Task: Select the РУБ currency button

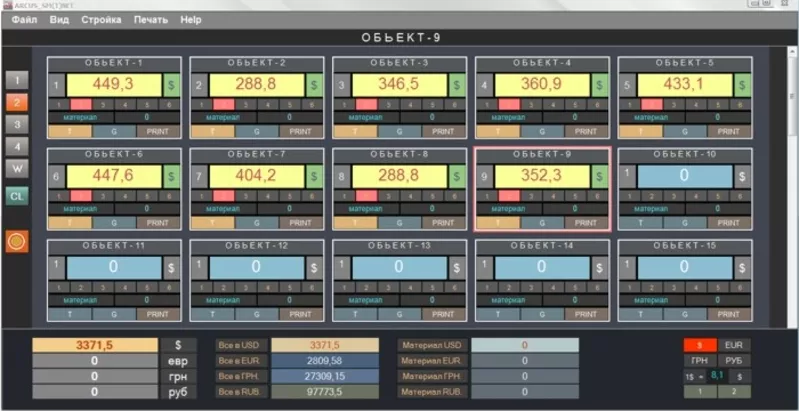Action: point(734,360)
